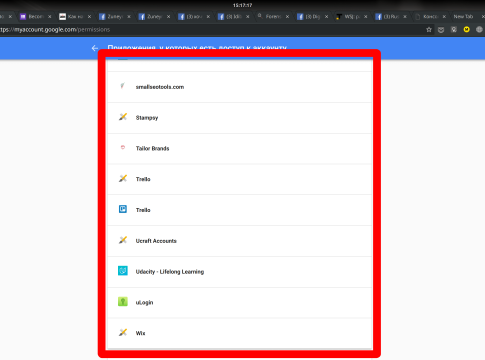Image resolution: width=485 pixels, height=360 pixels.
Task: Click the blue Trello logo icon
Action: tap(123, 209)
